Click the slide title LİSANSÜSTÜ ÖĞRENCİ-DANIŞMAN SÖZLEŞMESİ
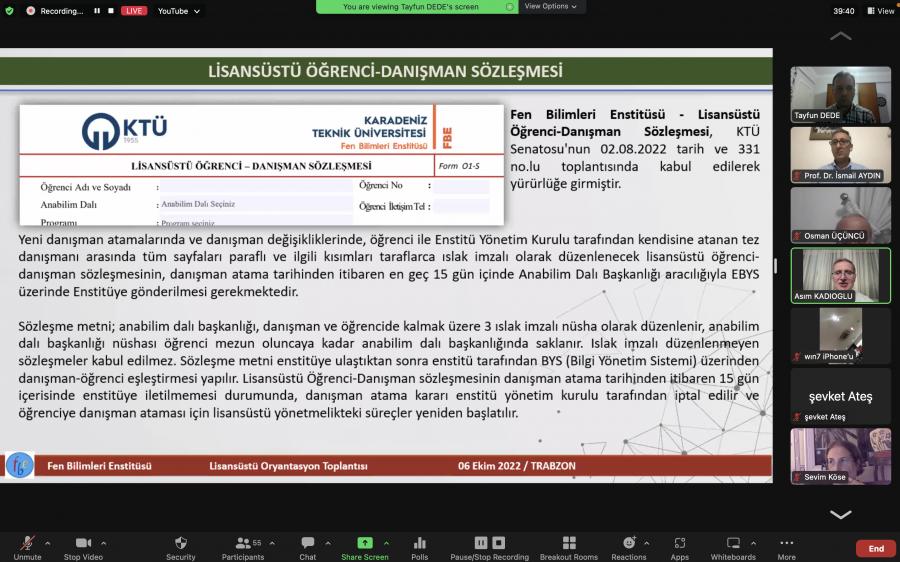Image resolution: width=900 pixels, height=562 pixels. (x=385, y=71)
